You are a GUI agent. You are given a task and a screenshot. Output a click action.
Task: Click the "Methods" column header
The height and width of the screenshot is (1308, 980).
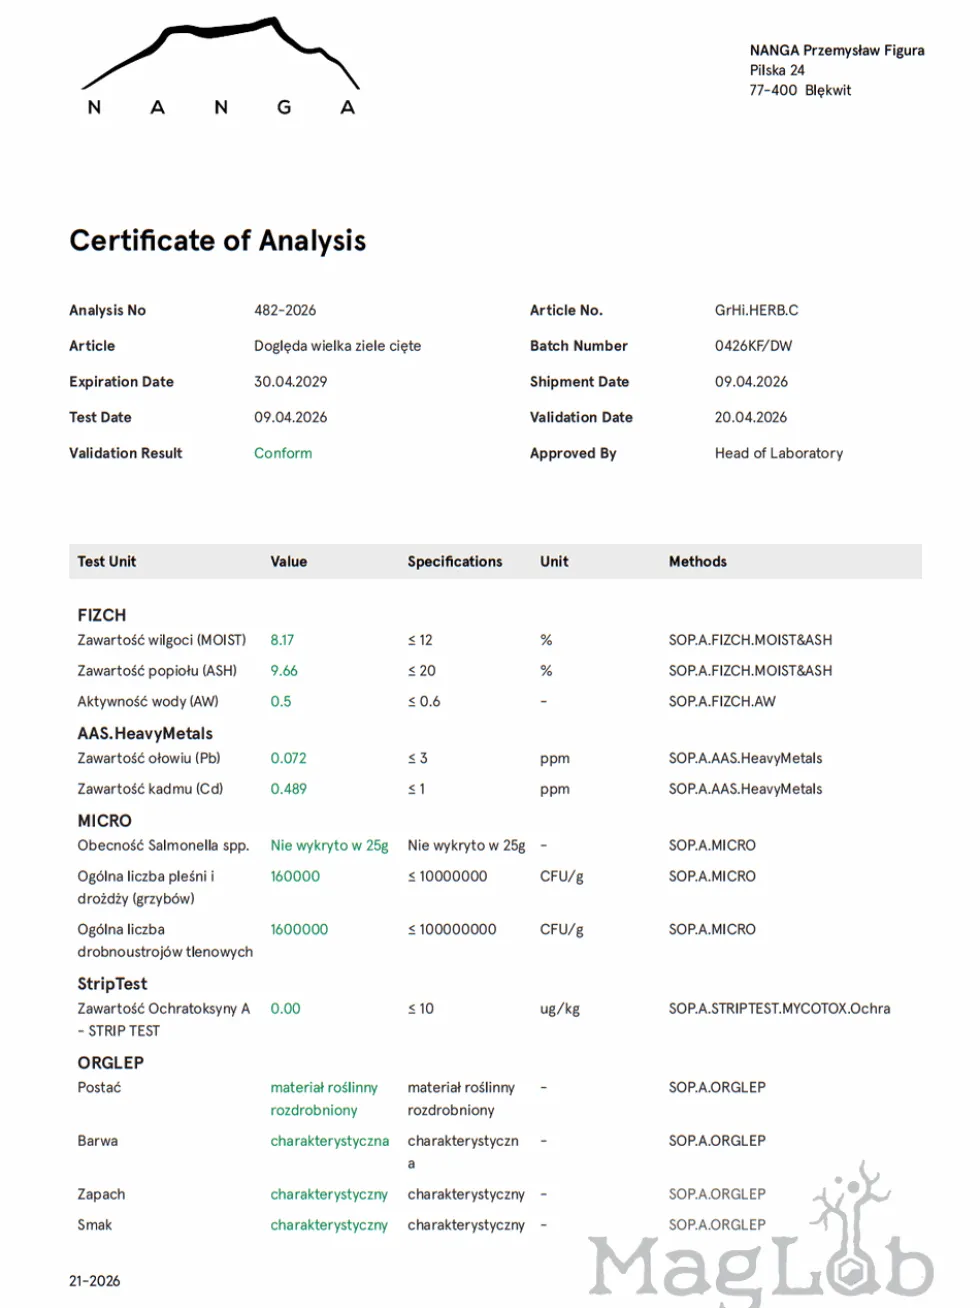click(698, 562)
